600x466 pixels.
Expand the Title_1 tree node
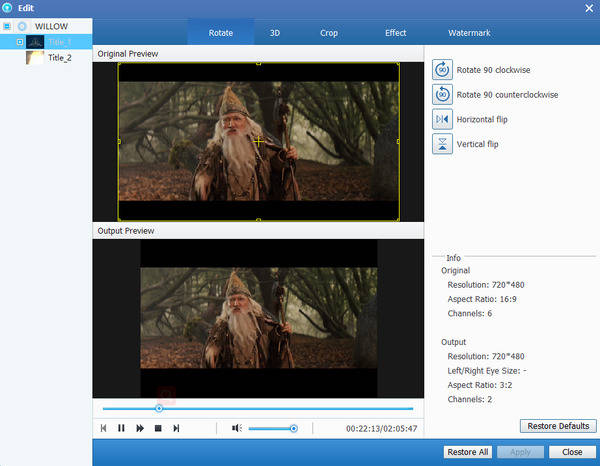(20, 42)
